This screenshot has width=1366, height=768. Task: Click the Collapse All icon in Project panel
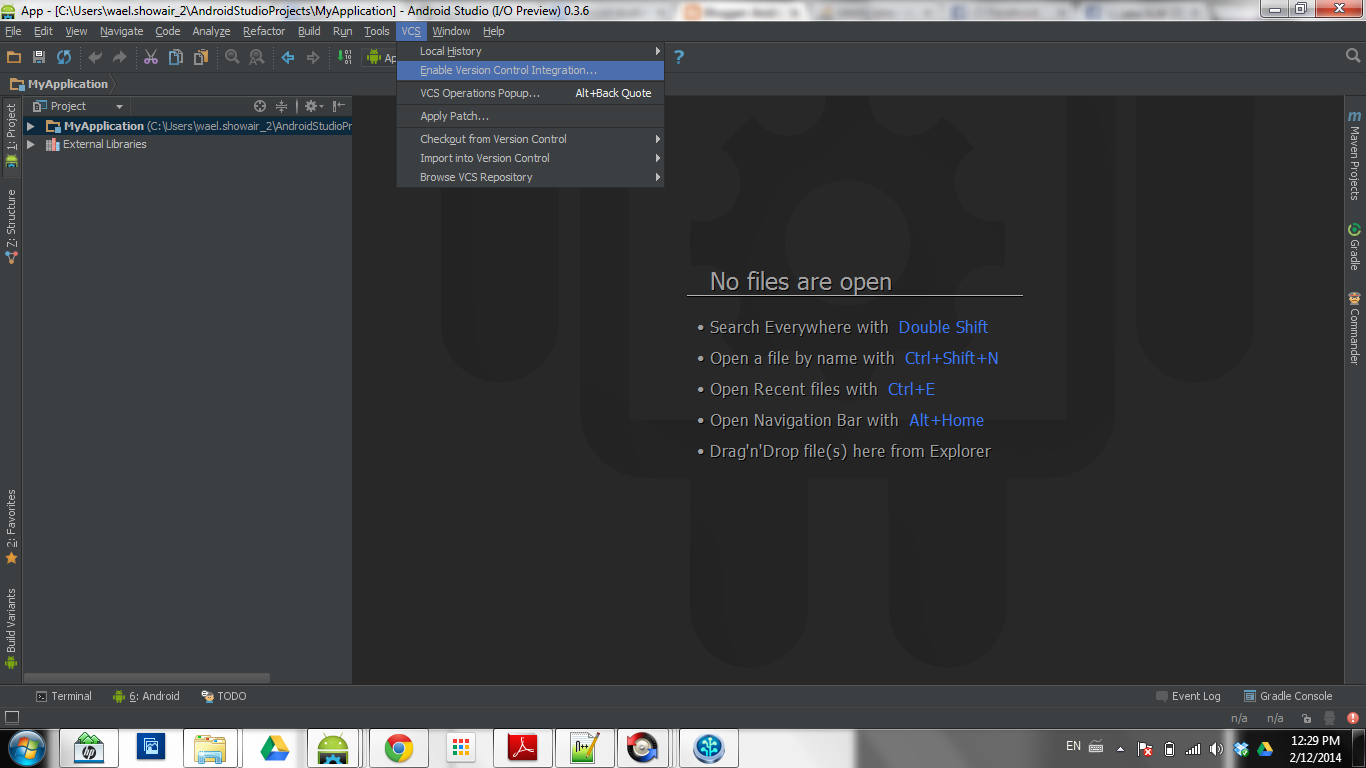click(282, 106)
